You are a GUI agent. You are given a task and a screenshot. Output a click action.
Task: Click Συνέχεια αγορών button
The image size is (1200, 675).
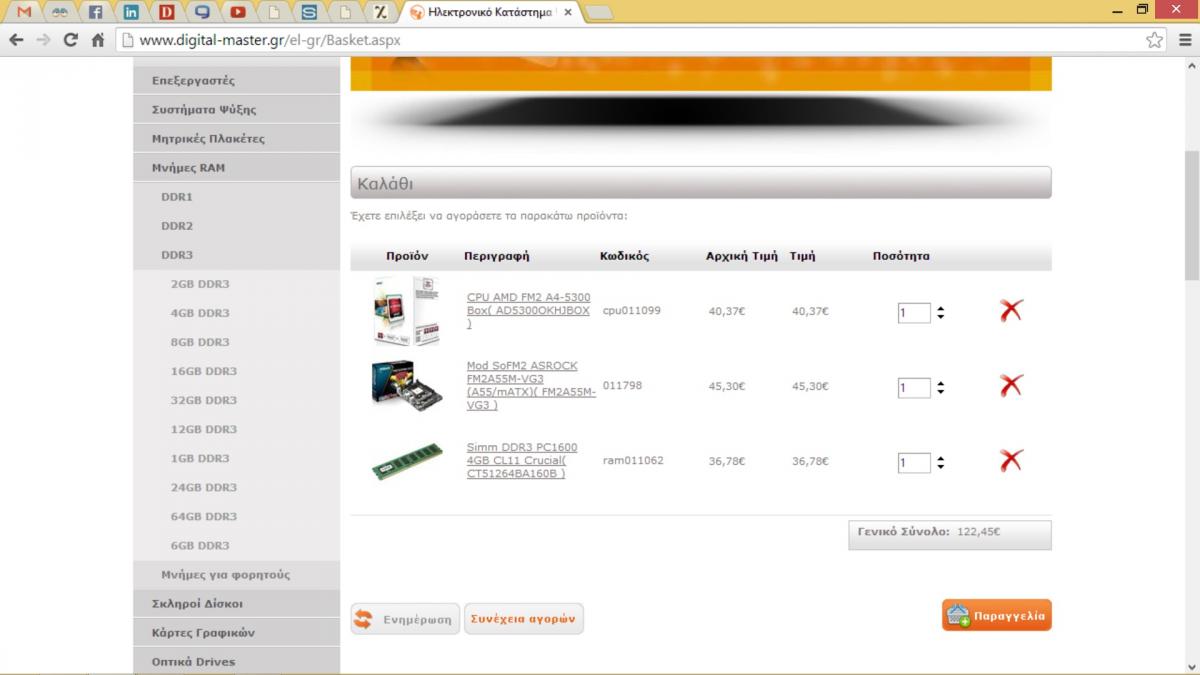click(524, 619)
